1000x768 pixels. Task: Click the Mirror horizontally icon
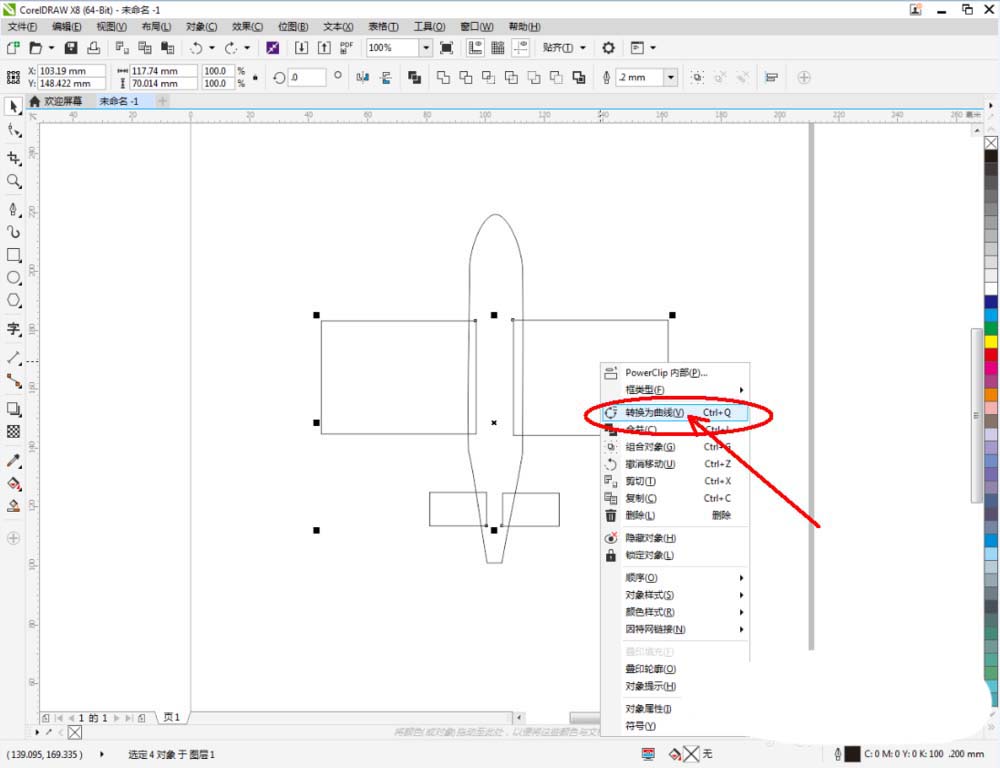[363, 78]
